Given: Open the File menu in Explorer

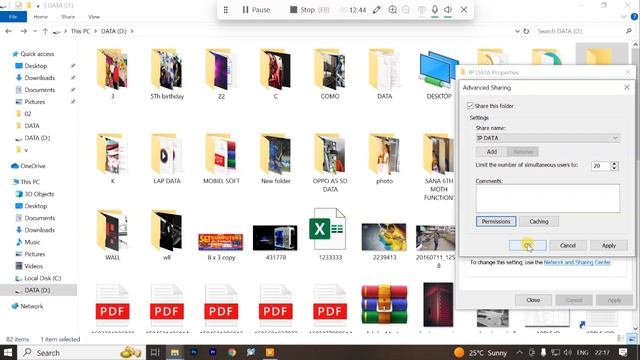Looking at the screenshot, I should tap(13, 17).
